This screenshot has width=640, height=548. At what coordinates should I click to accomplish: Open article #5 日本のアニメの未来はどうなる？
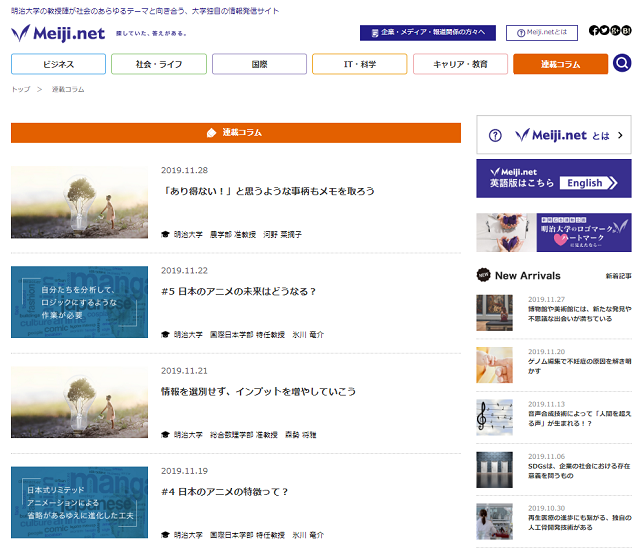[239, 291]
